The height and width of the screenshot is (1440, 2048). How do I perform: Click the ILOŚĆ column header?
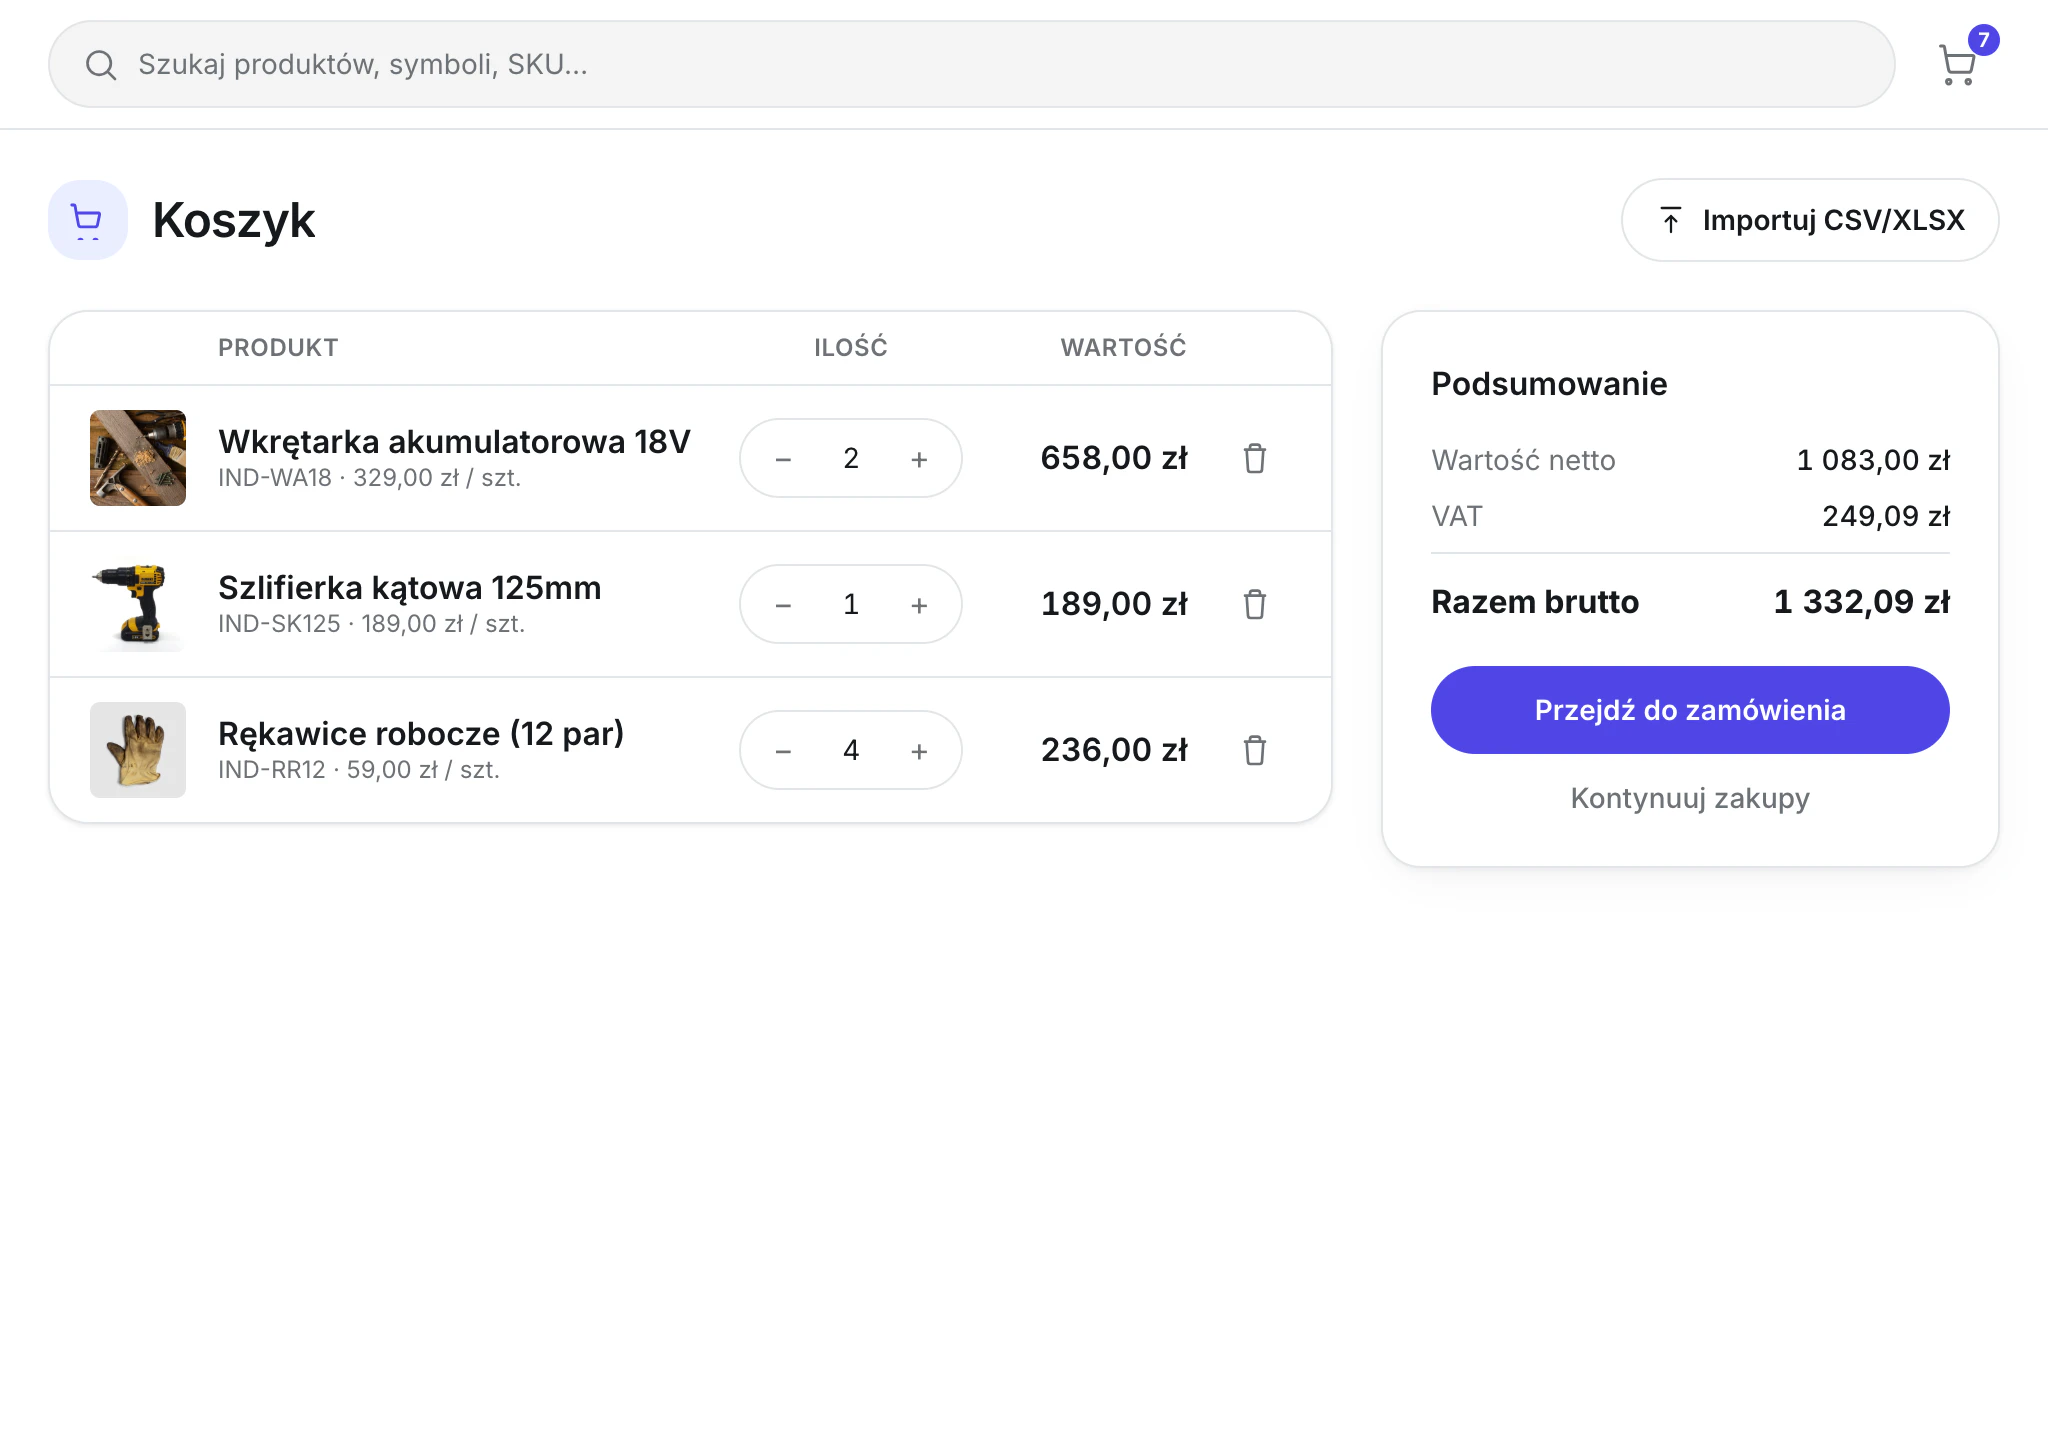point(851,347)
